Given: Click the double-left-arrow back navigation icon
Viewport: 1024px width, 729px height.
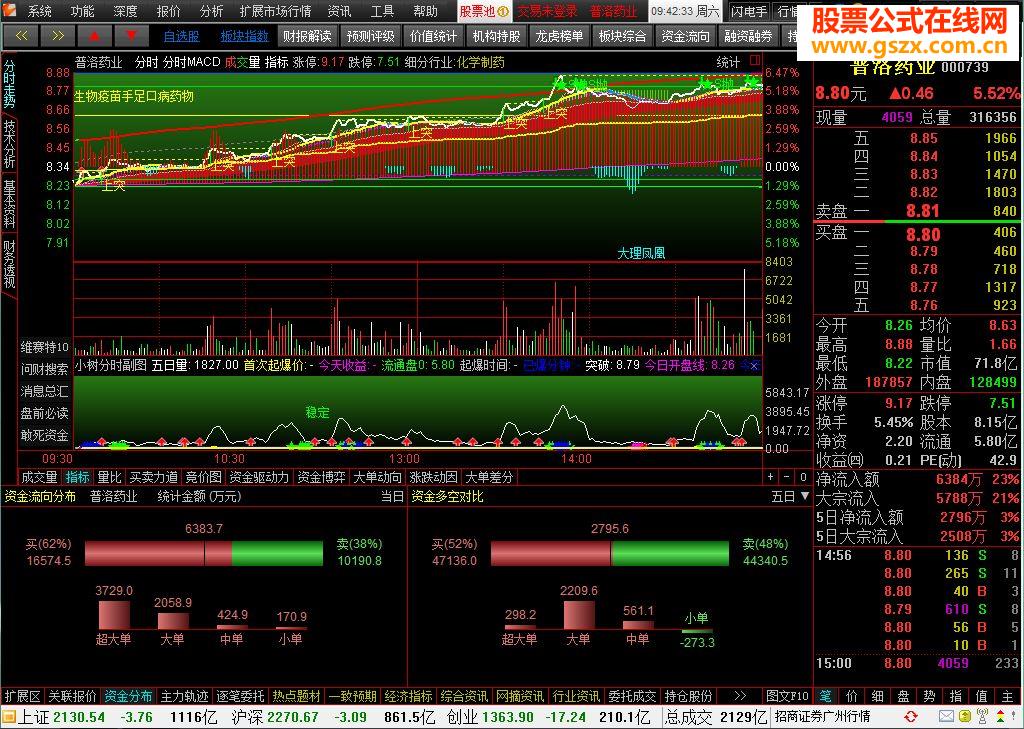Looking at the screenshot, I should coord(21,36).
